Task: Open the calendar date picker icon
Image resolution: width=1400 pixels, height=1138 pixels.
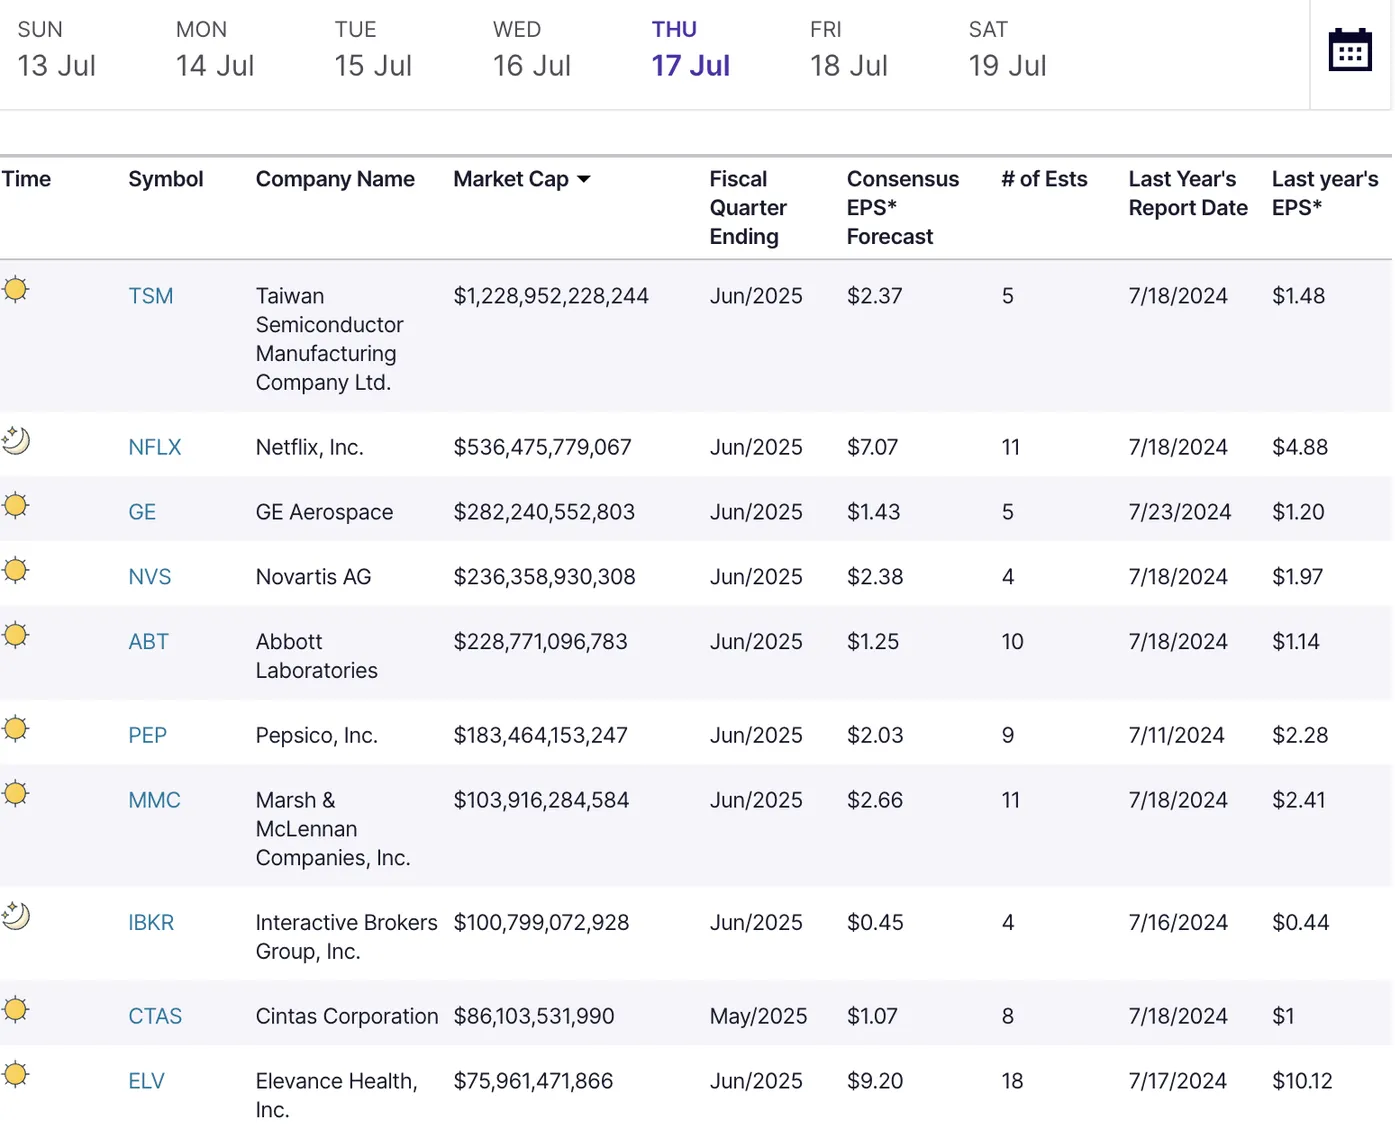Action: 1349,50
